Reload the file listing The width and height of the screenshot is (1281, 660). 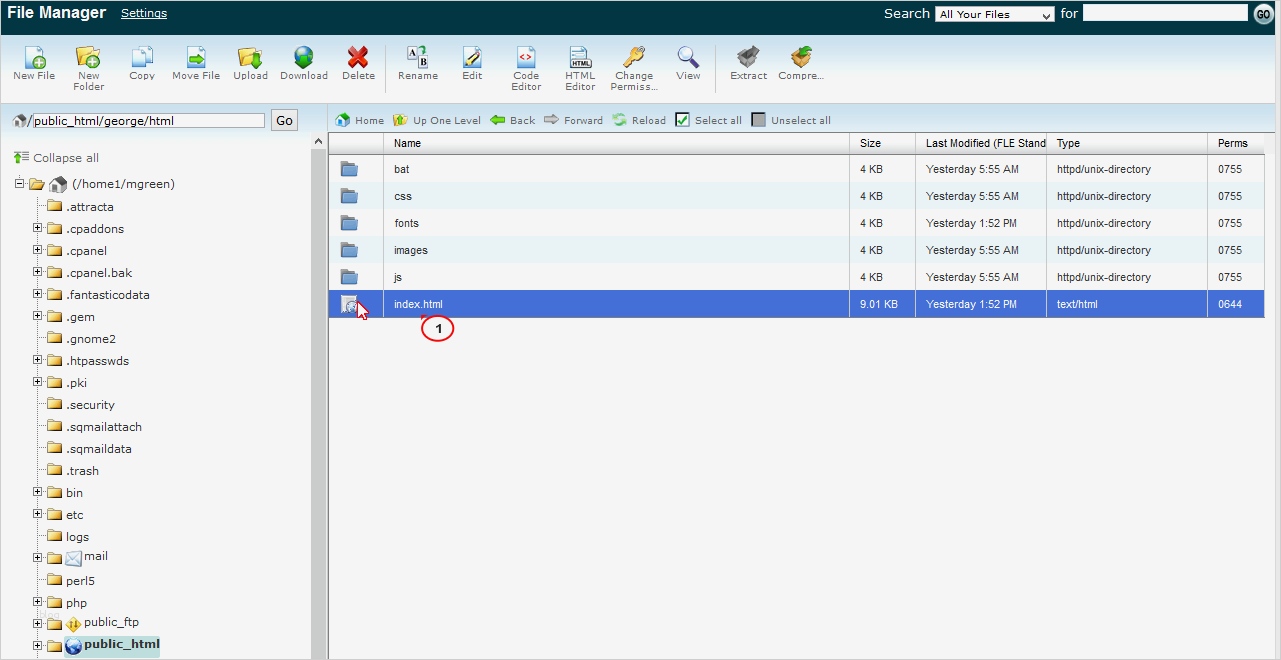(x=639, y=120)
